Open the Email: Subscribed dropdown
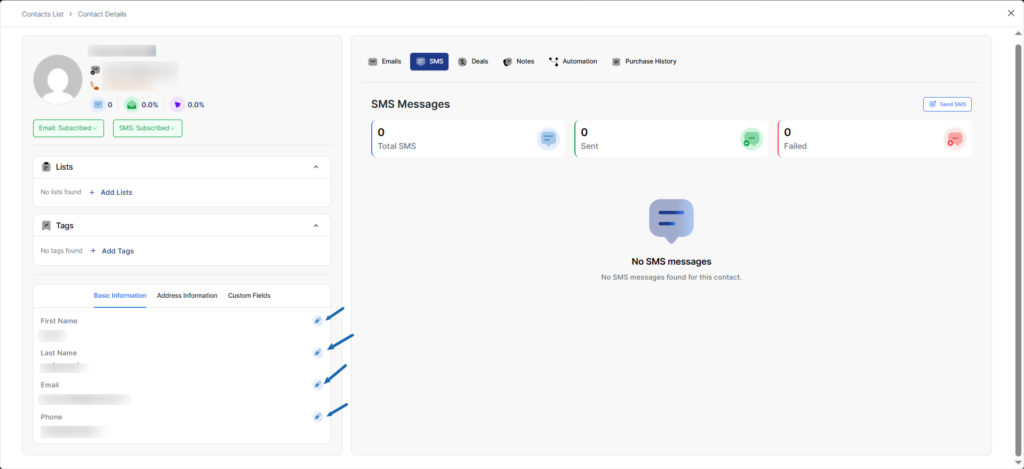This screenshot has width=1024, height=469. click(x=68, y=128)
